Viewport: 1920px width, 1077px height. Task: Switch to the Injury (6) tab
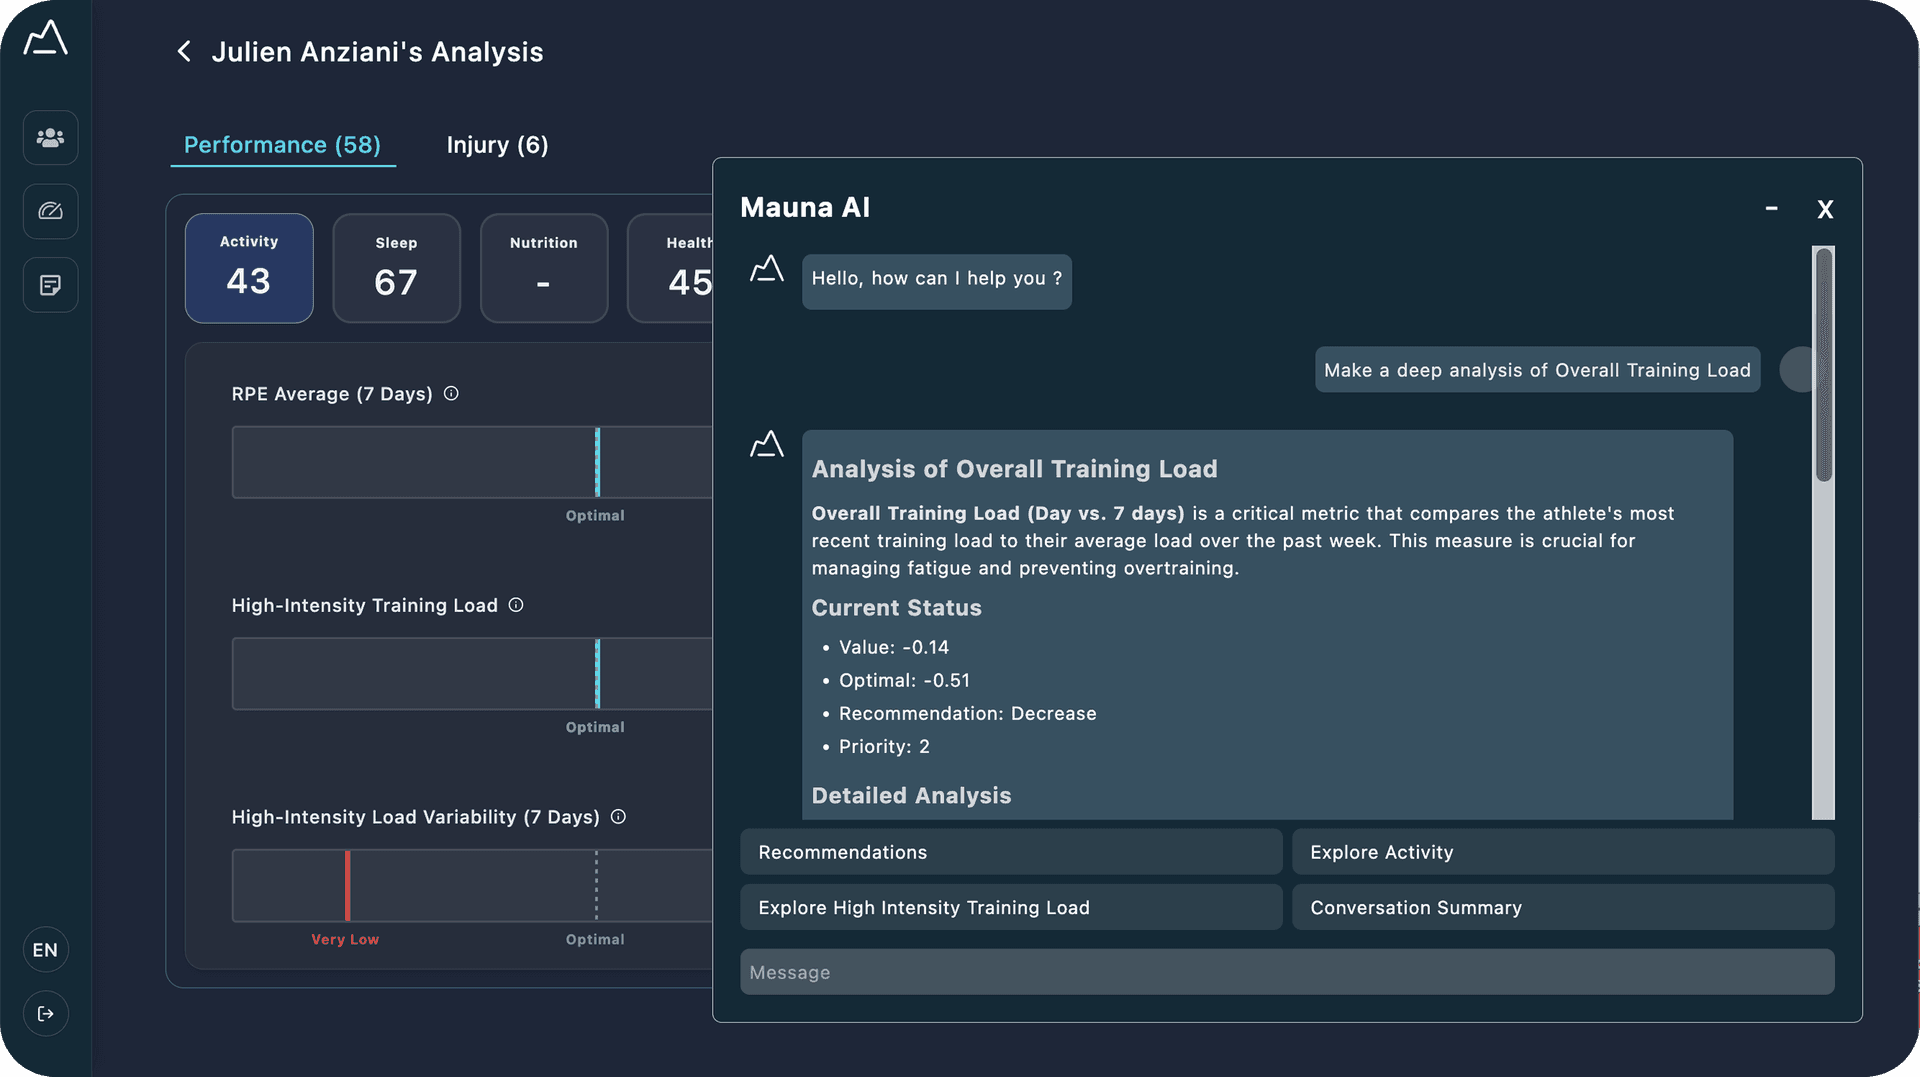point(497,145)
